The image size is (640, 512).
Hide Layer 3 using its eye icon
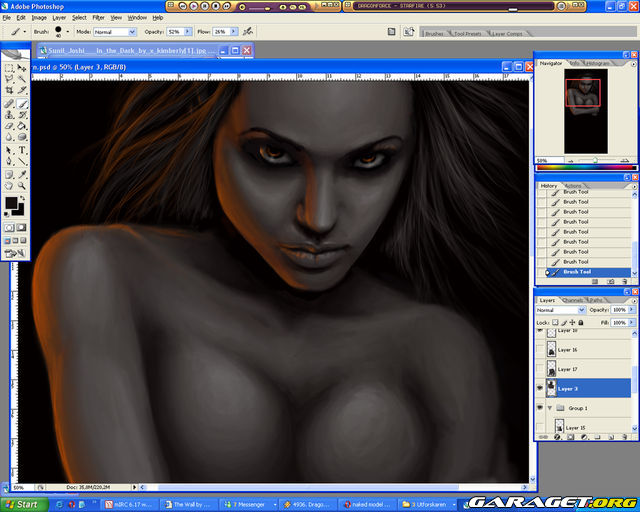coord(541,388)
